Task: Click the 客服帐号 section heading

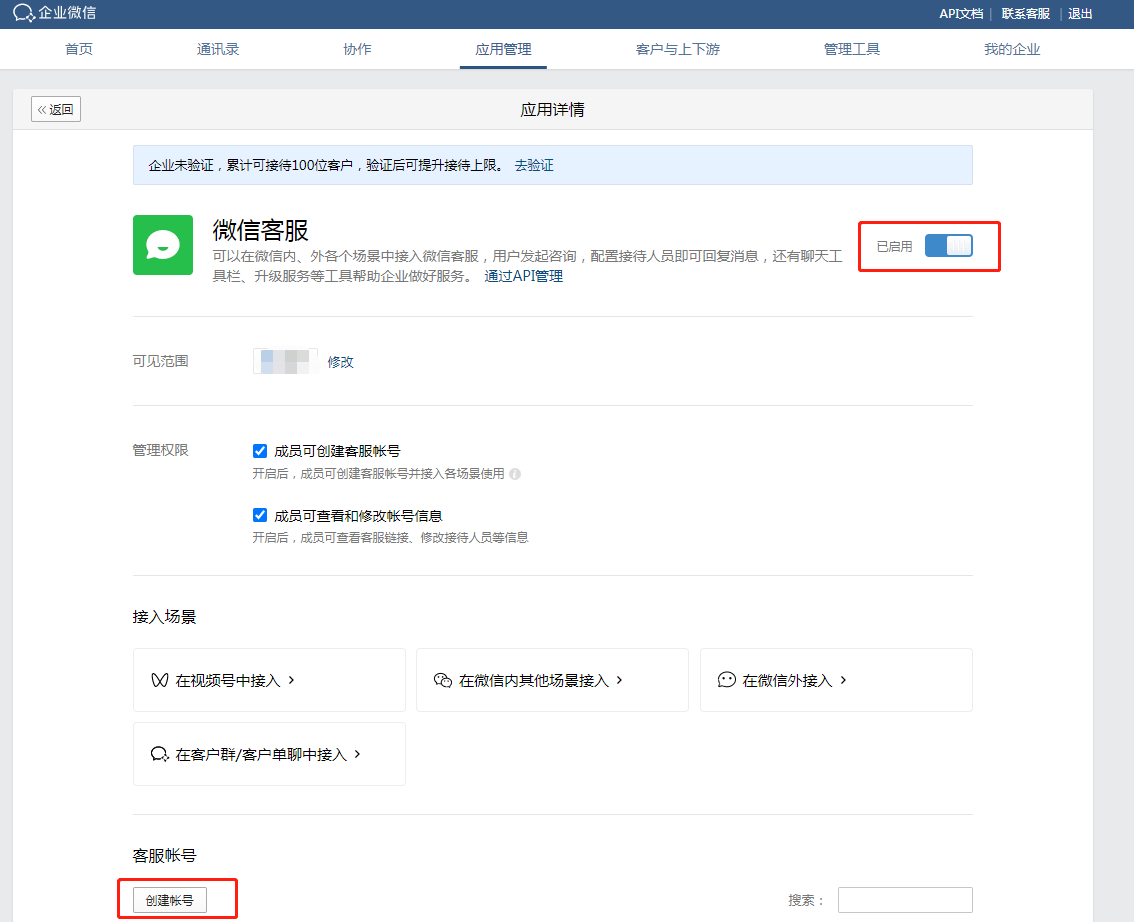Action: pos(164,855)
